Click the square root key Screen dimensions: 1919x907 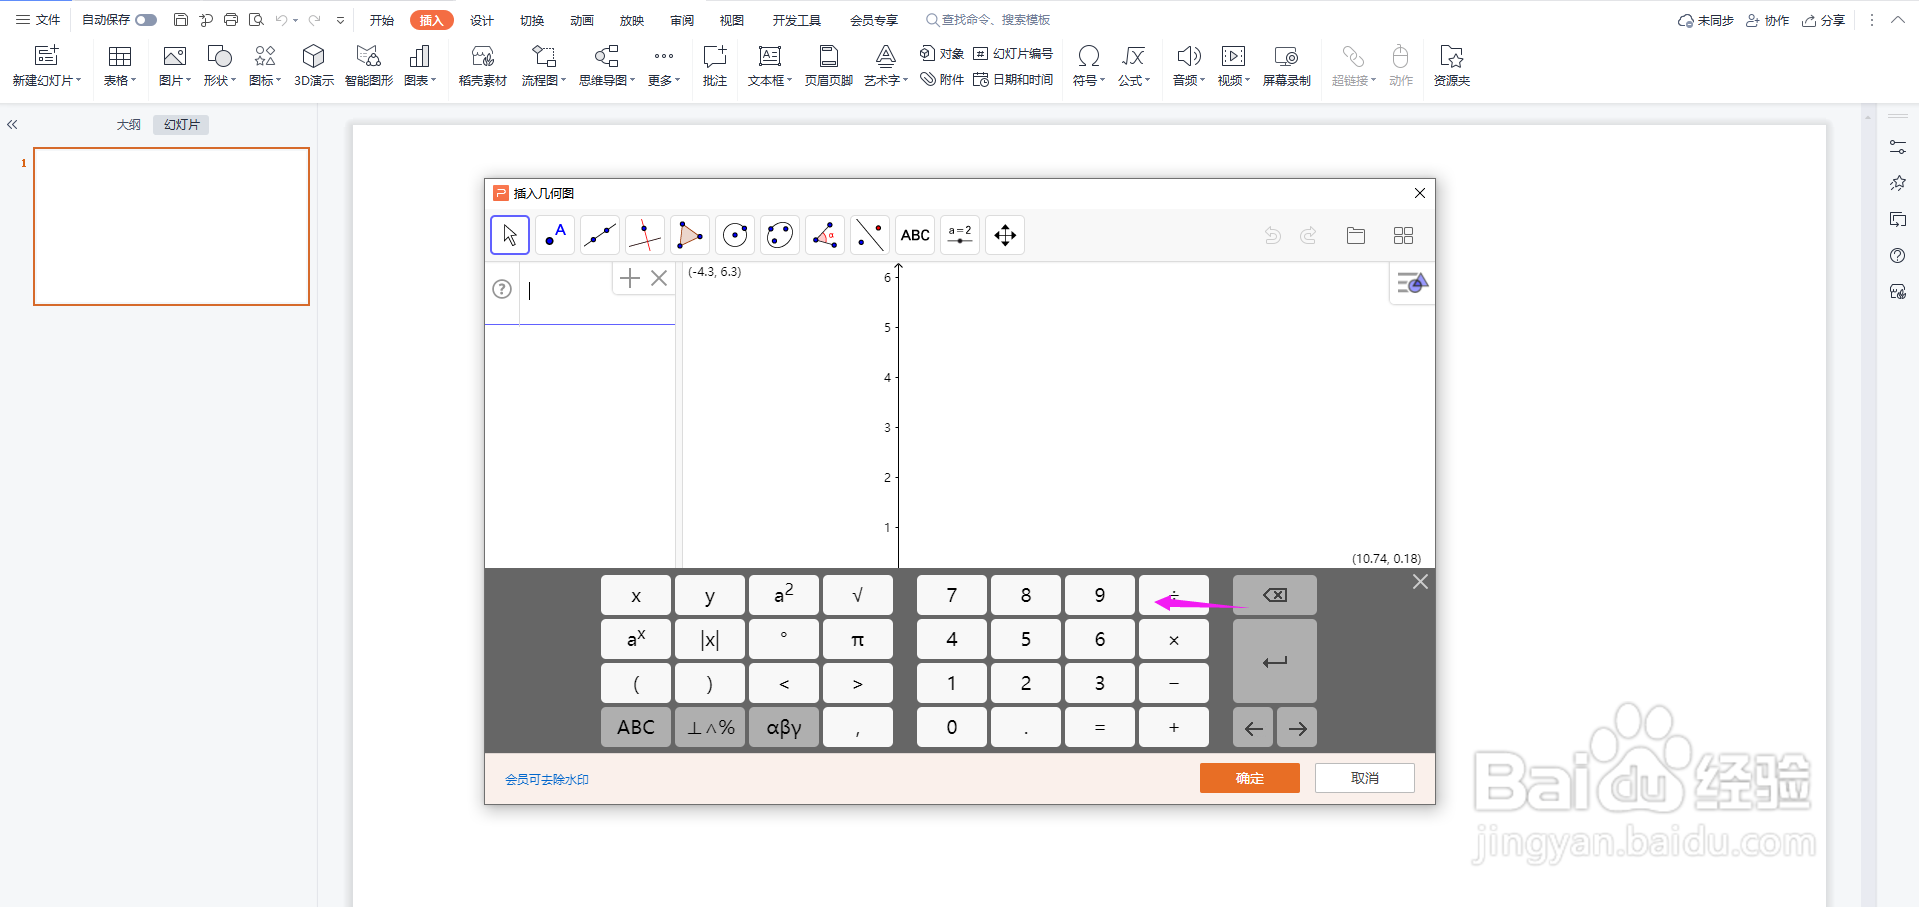858,595
